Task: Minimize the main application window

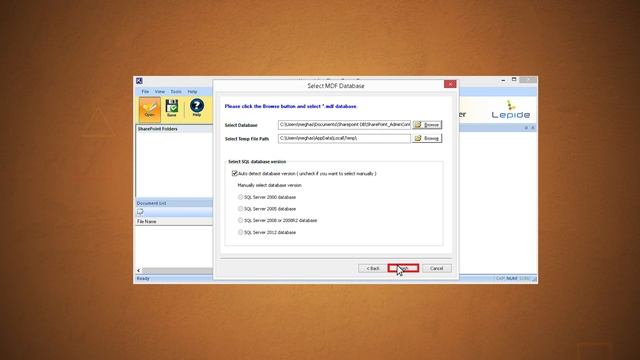Action: (503, 80)
